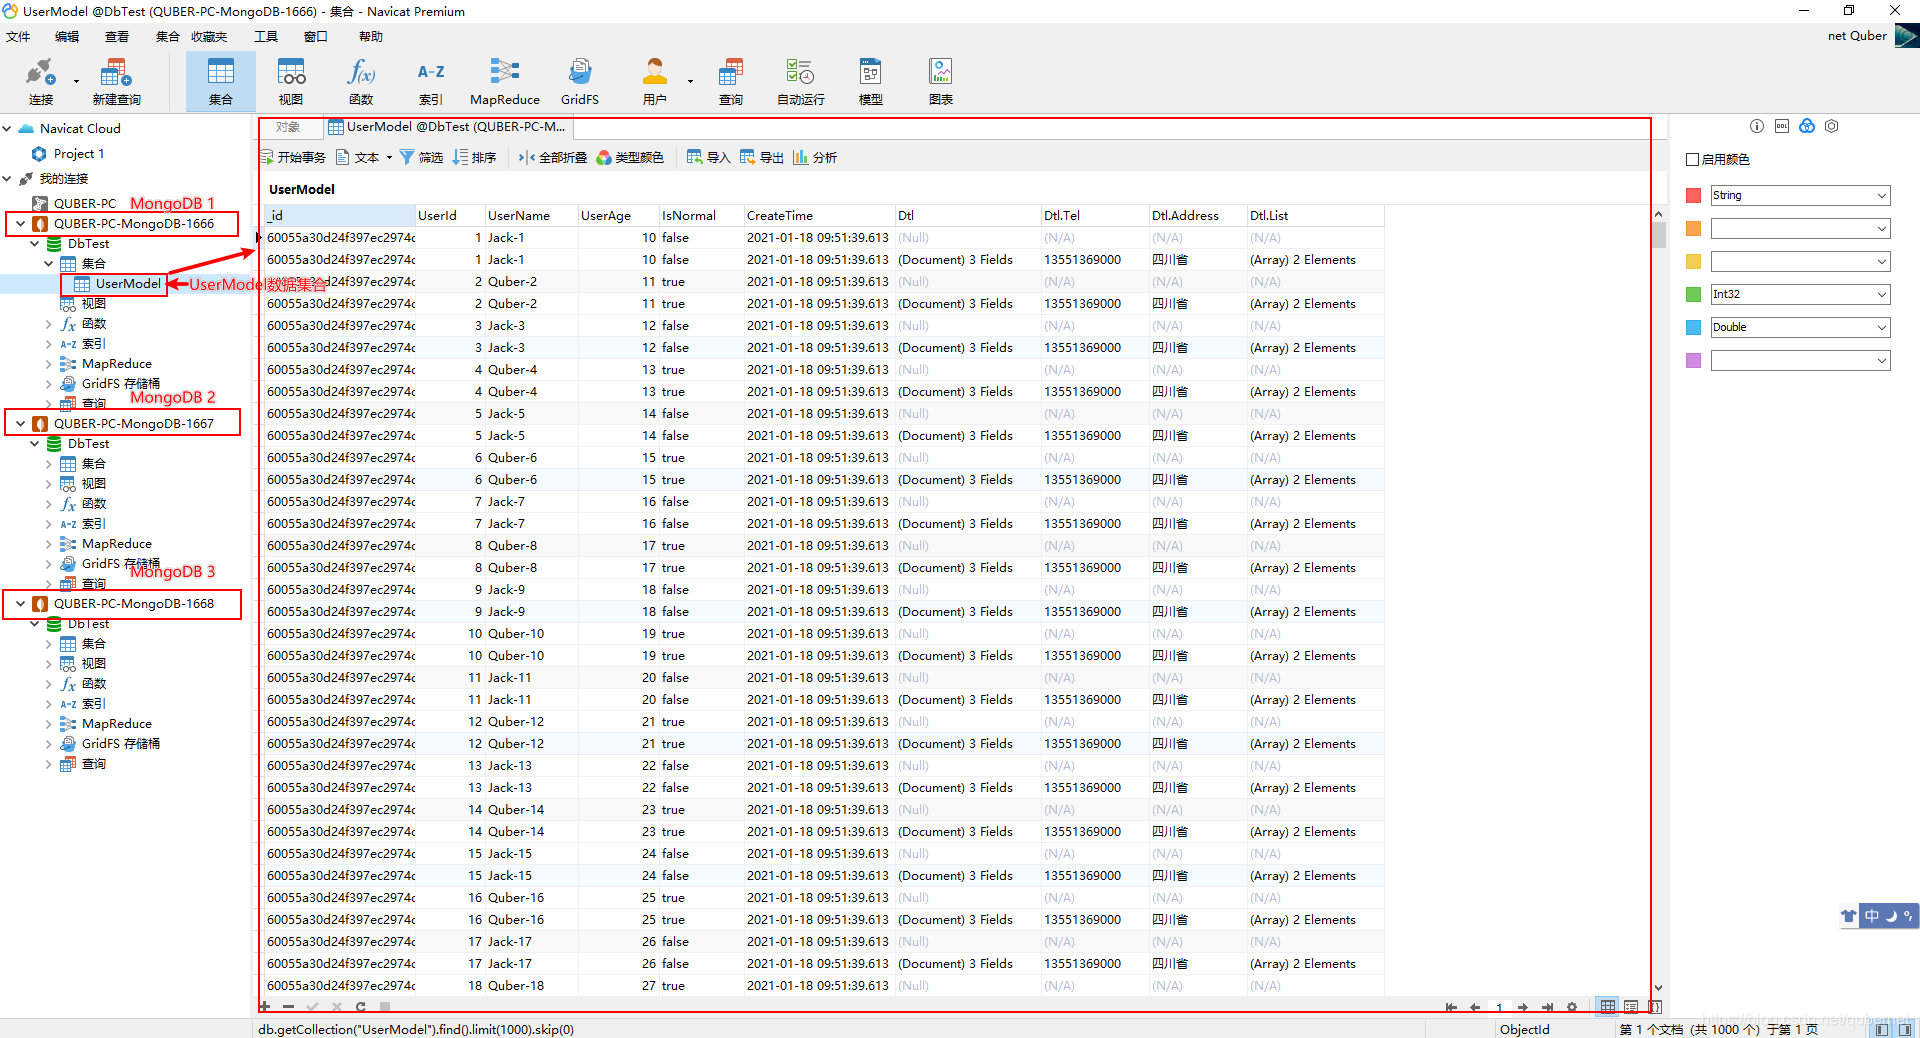Collapse the QUBER-PC-MongoDB-1666 connection node
This screenshot has height=1038, width=1920.
[20, 224]
